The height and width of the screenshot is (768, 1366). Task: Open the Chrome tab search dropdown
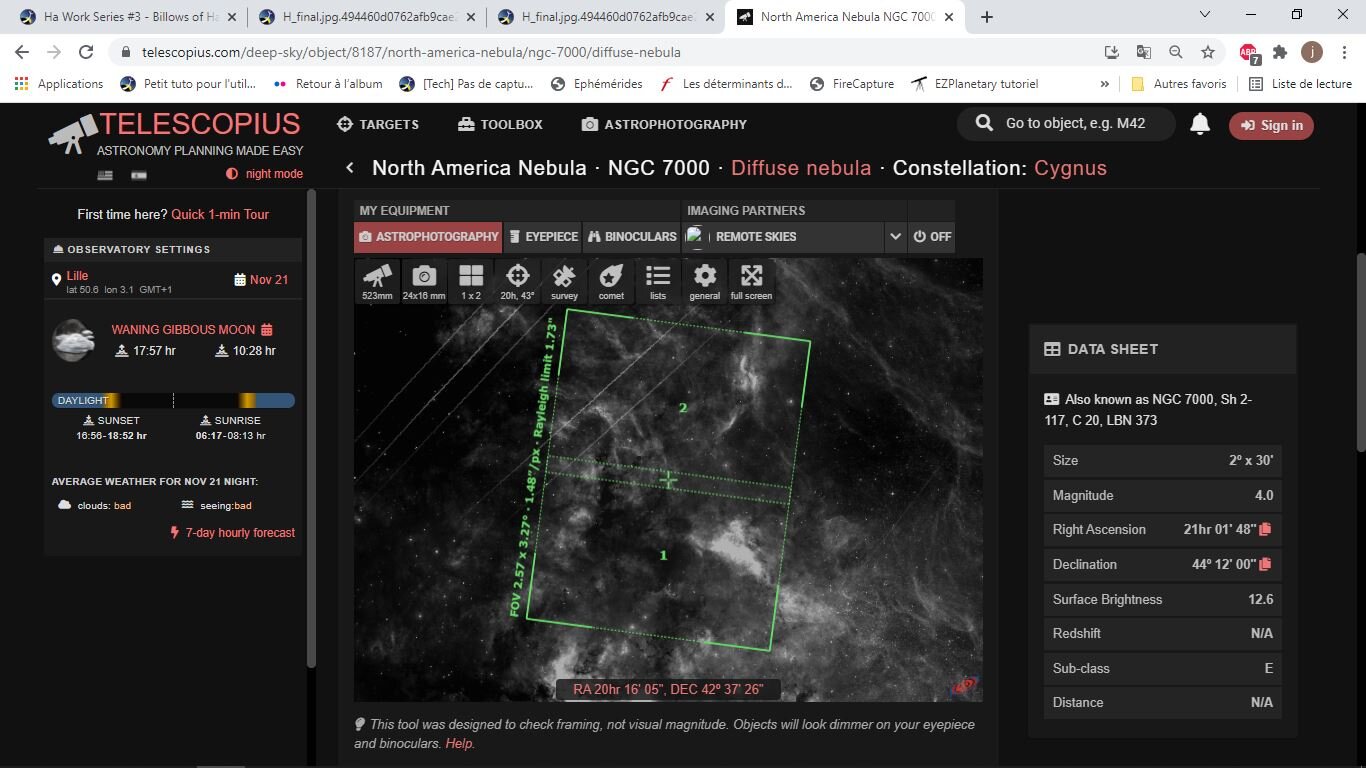click(1205, 16)
